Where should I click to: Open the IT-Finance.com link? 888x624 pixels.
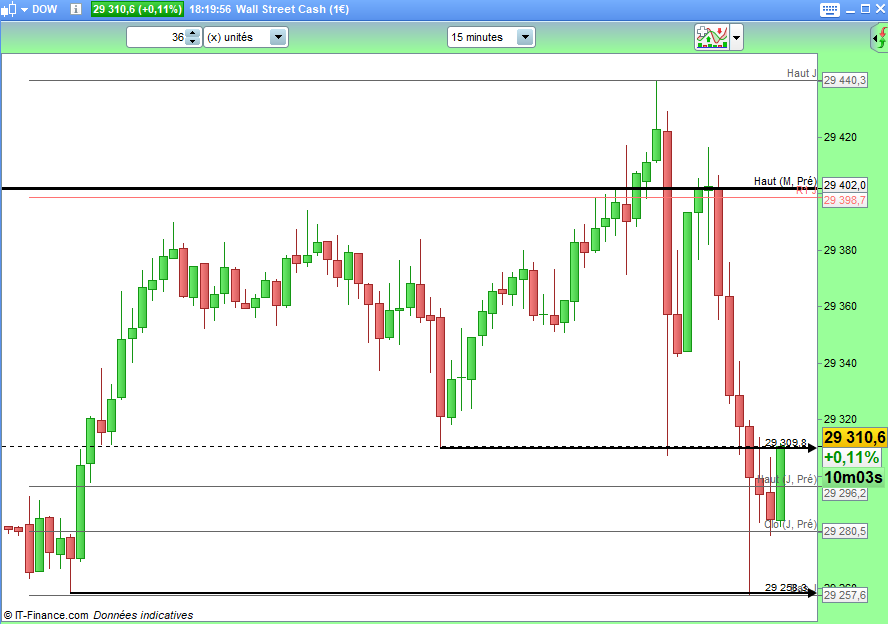pos(46,615)
